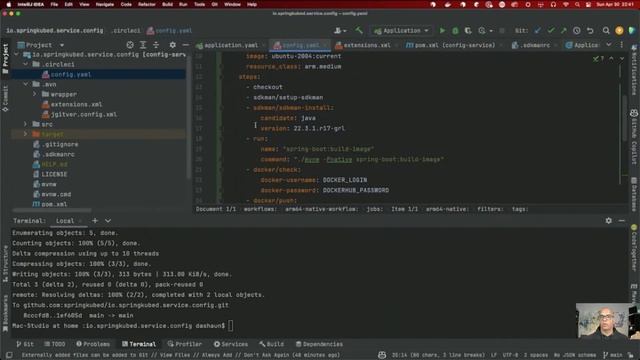This screenshot has width=640, height=360.
Task: Hide the Project tool window
Action: 185,45
